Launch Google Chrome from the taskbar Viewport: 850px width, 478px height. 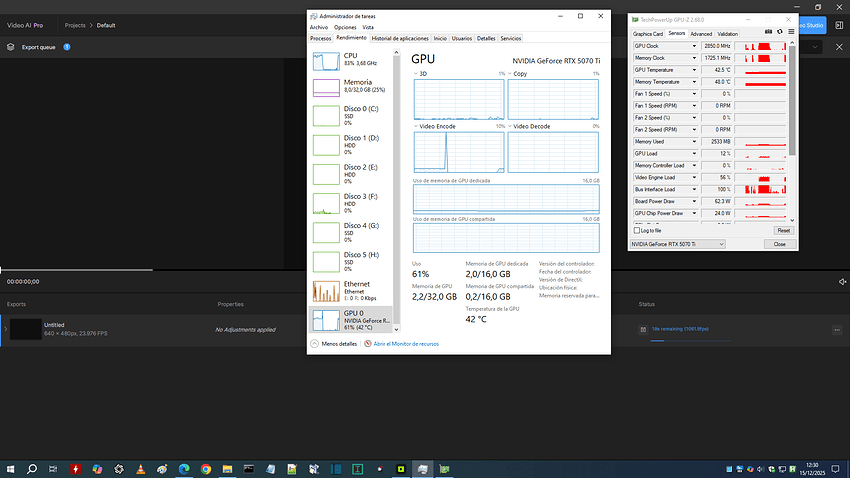click(x=205, y=468)
